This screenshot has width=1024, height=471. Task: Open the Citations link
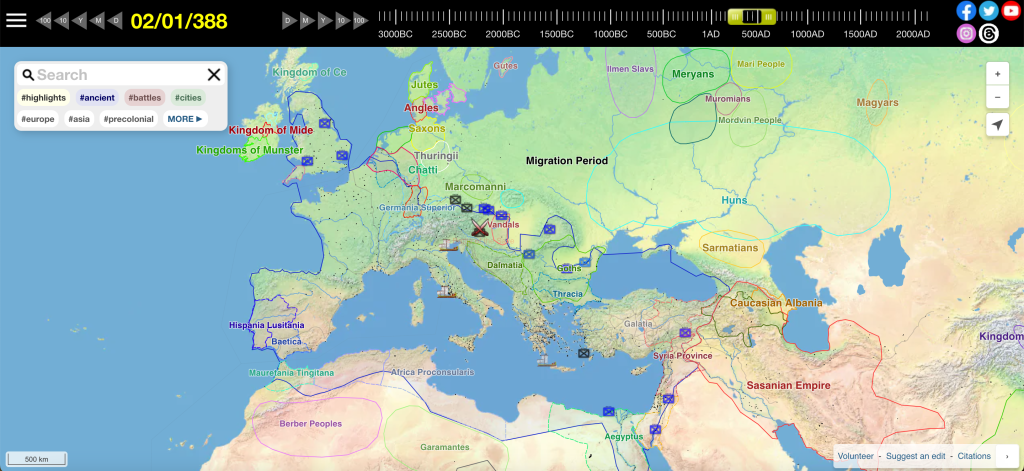tap(974, 456)
